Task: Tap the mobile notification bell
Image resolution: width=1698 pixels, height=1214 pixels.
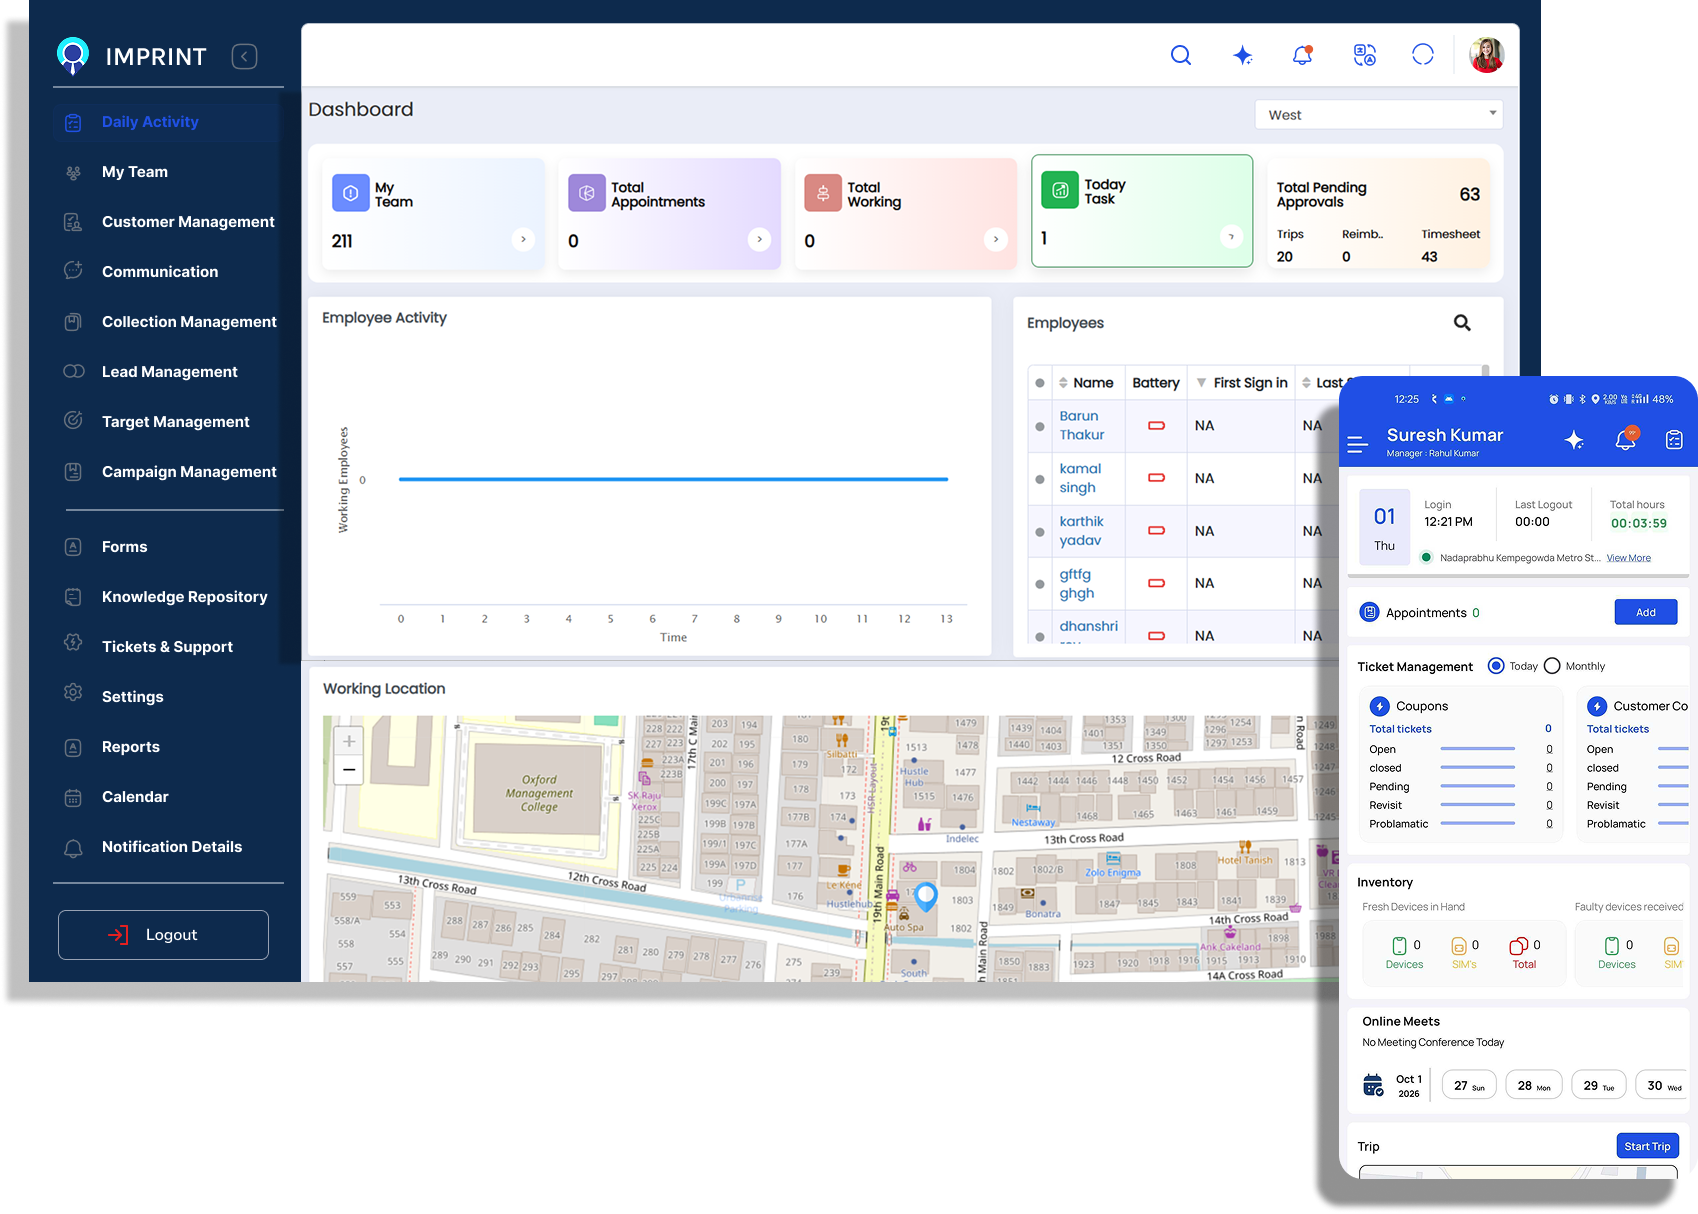Action: point(1627,439)
